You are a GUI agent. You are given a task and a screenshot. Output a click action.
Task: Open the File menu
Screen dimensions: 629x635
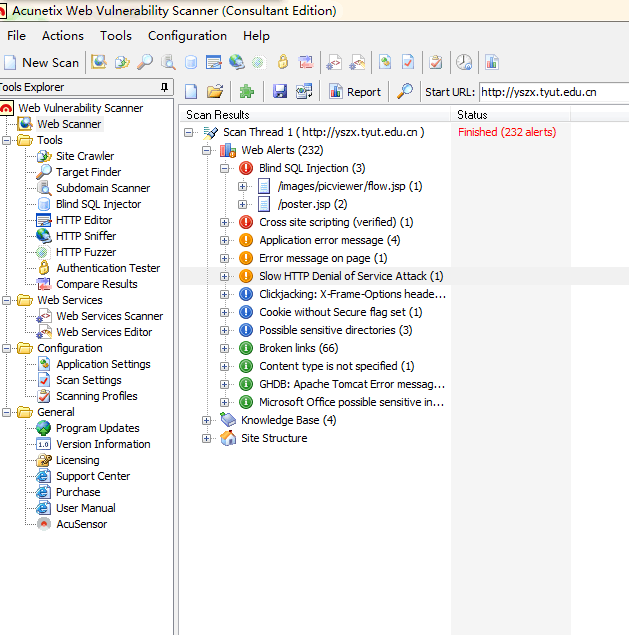(16, 36)
